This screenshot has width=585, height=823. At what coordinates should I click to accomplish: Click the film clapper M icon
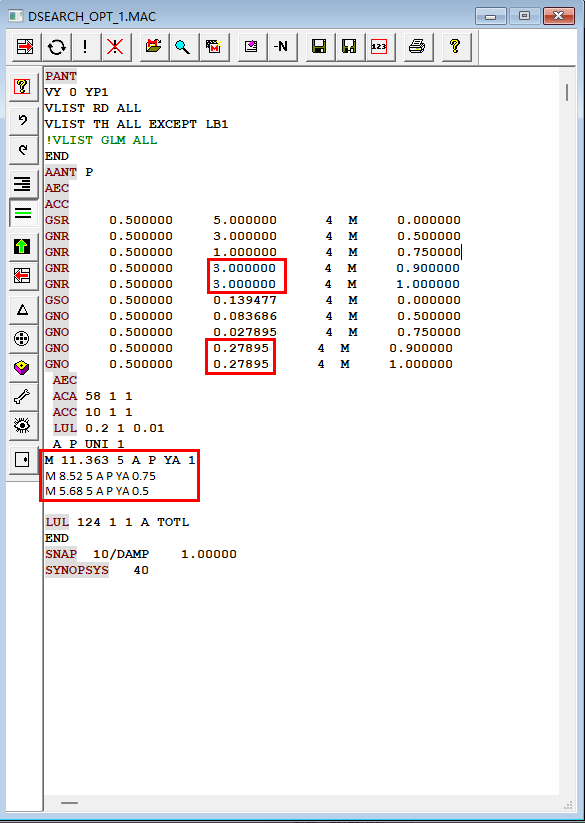click(x=214, y=47)
